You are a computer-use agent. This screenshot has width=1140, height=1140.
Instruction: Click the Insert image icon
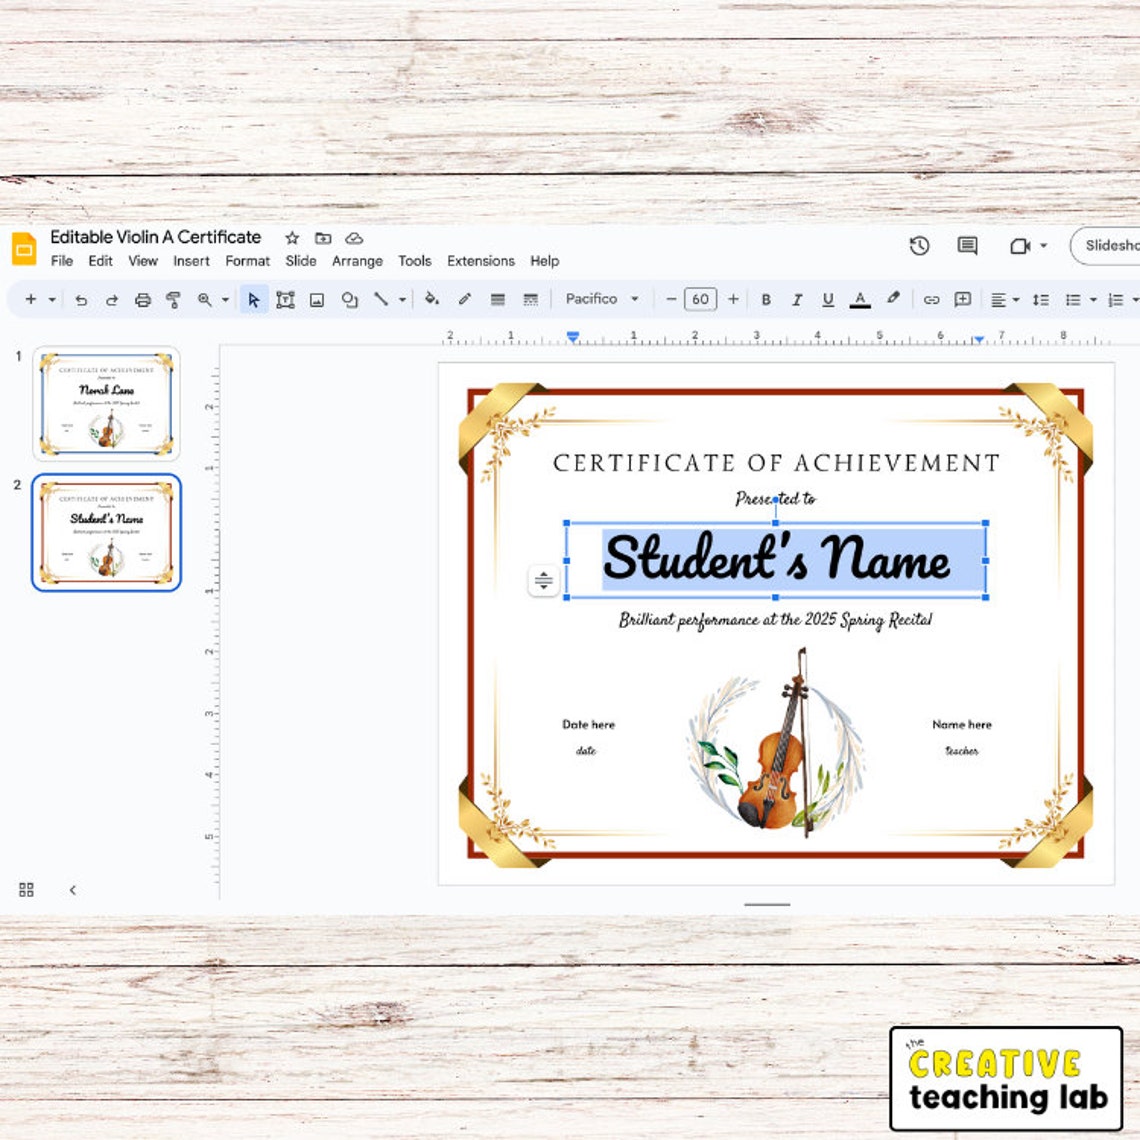[316, 299]
